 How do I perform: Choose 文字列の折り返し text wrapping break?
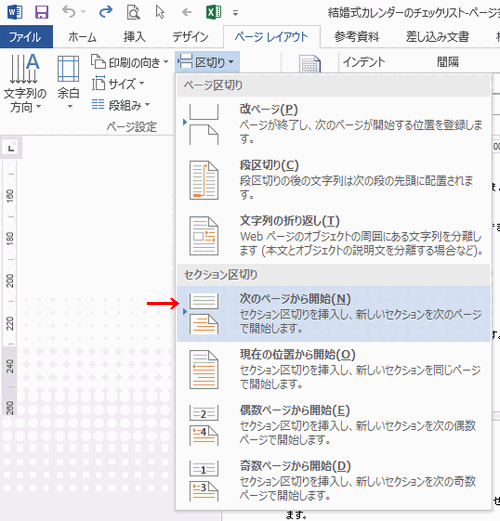coord(334,236)
